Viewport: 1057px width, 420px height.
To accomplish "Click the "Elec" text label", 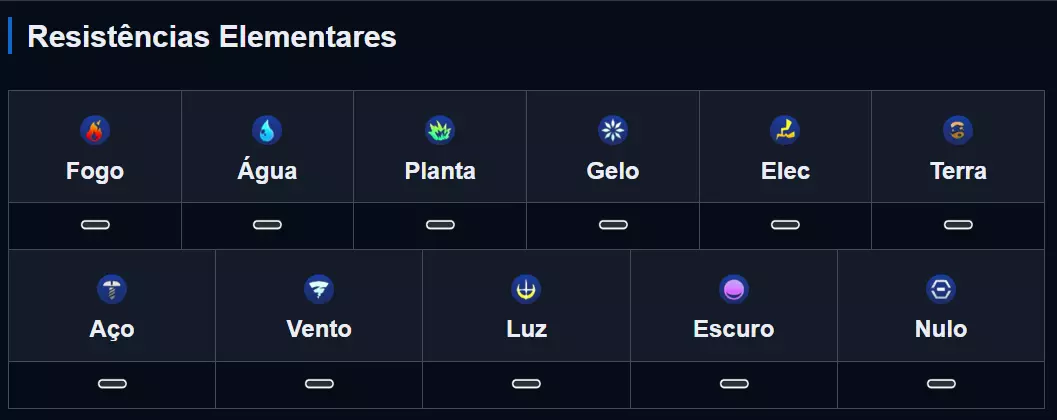I will [x=785, y=171].
